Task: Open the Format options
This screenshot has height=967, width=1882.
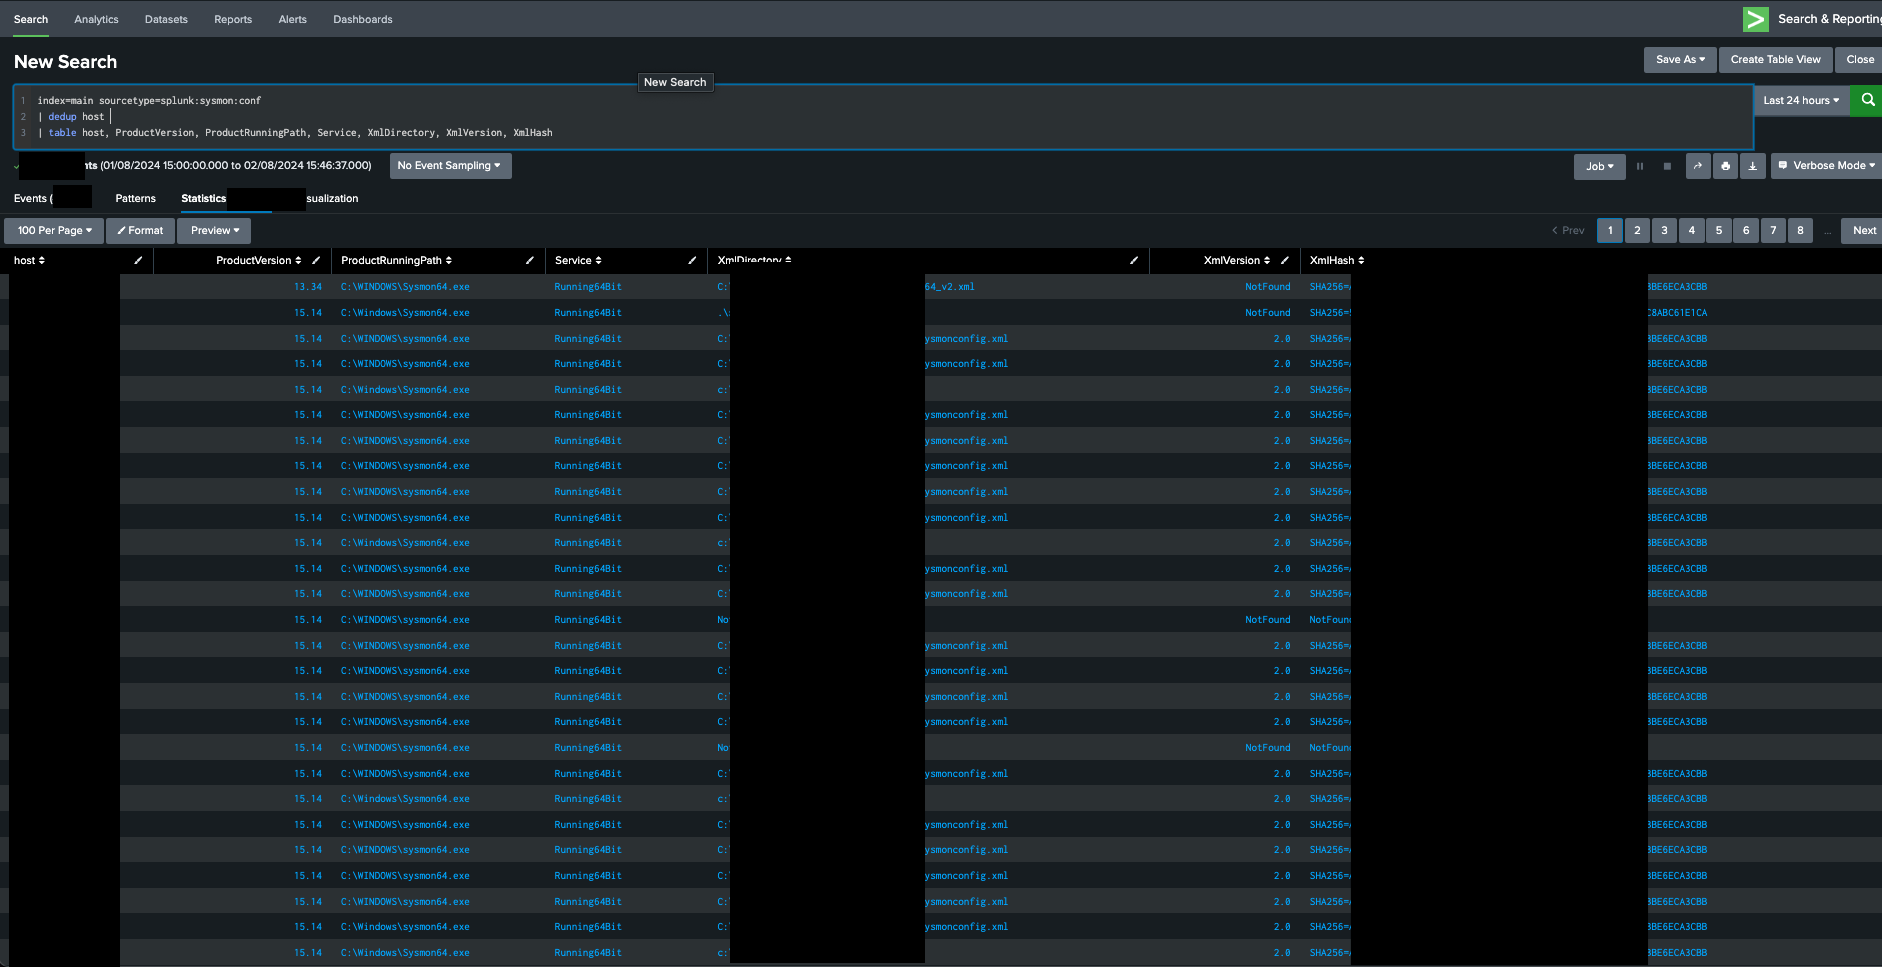Action: pyautogui.click(x=140, y=230)
